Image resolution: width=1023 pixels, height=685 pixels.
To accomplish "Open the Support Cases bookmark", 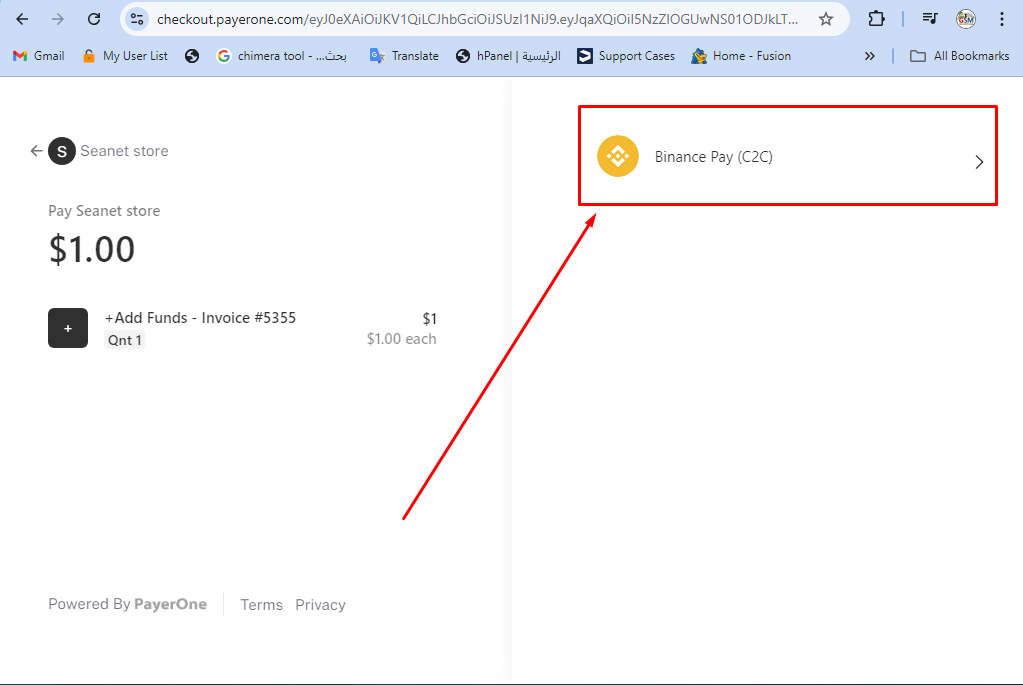I will (626, 56).
